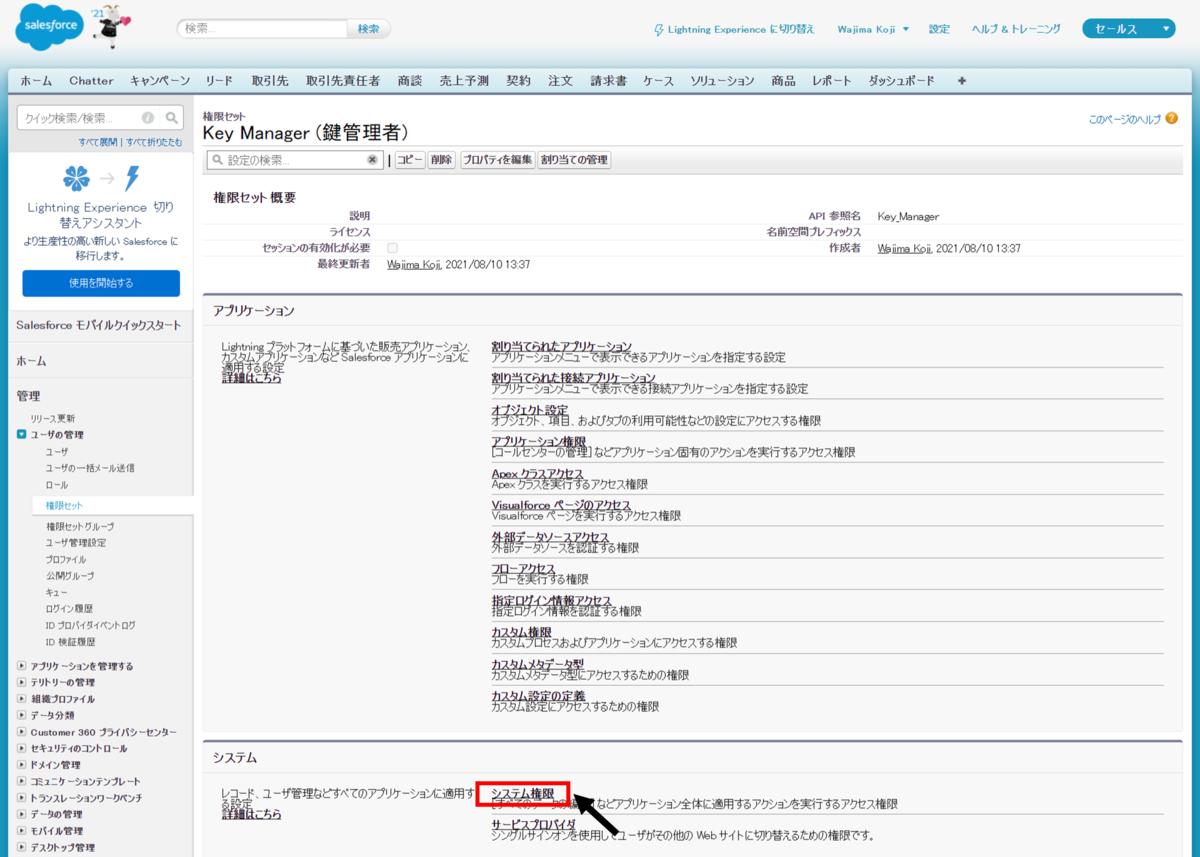1200x857 pixels.
Task: Click すべて折りたたむ link in sidebar
Action: (154, 142)
